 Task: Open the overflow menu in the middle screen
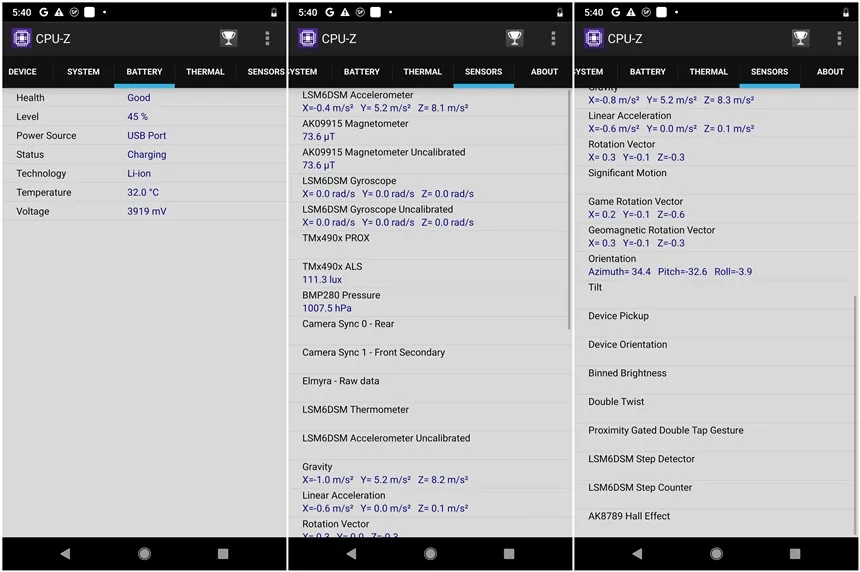pyautogui.click(x=553, y=38)
